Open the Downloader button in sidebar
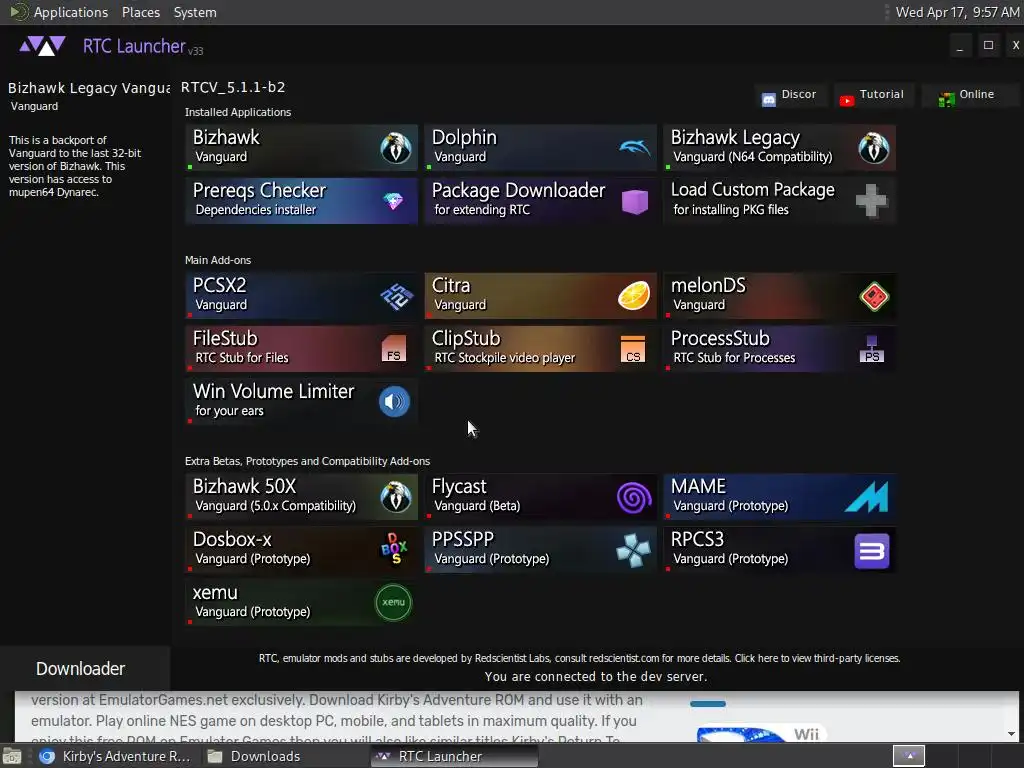 85,668
